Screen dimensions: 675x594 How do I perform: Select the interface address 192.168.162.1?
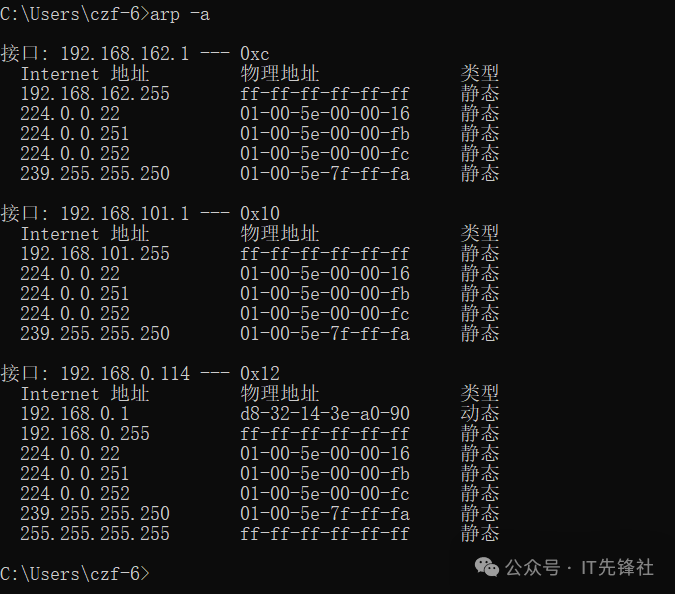(x=125, y=53)
